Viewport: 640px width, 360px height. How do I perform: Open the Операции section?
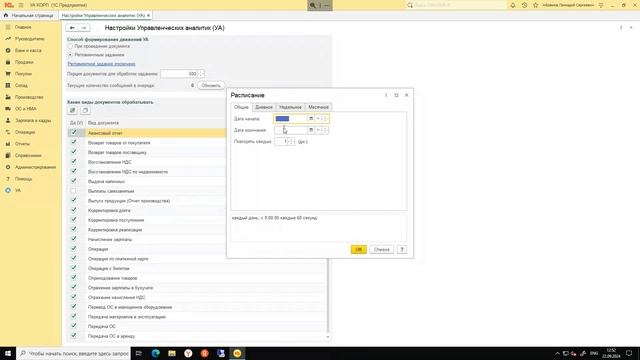click(25, 132)
